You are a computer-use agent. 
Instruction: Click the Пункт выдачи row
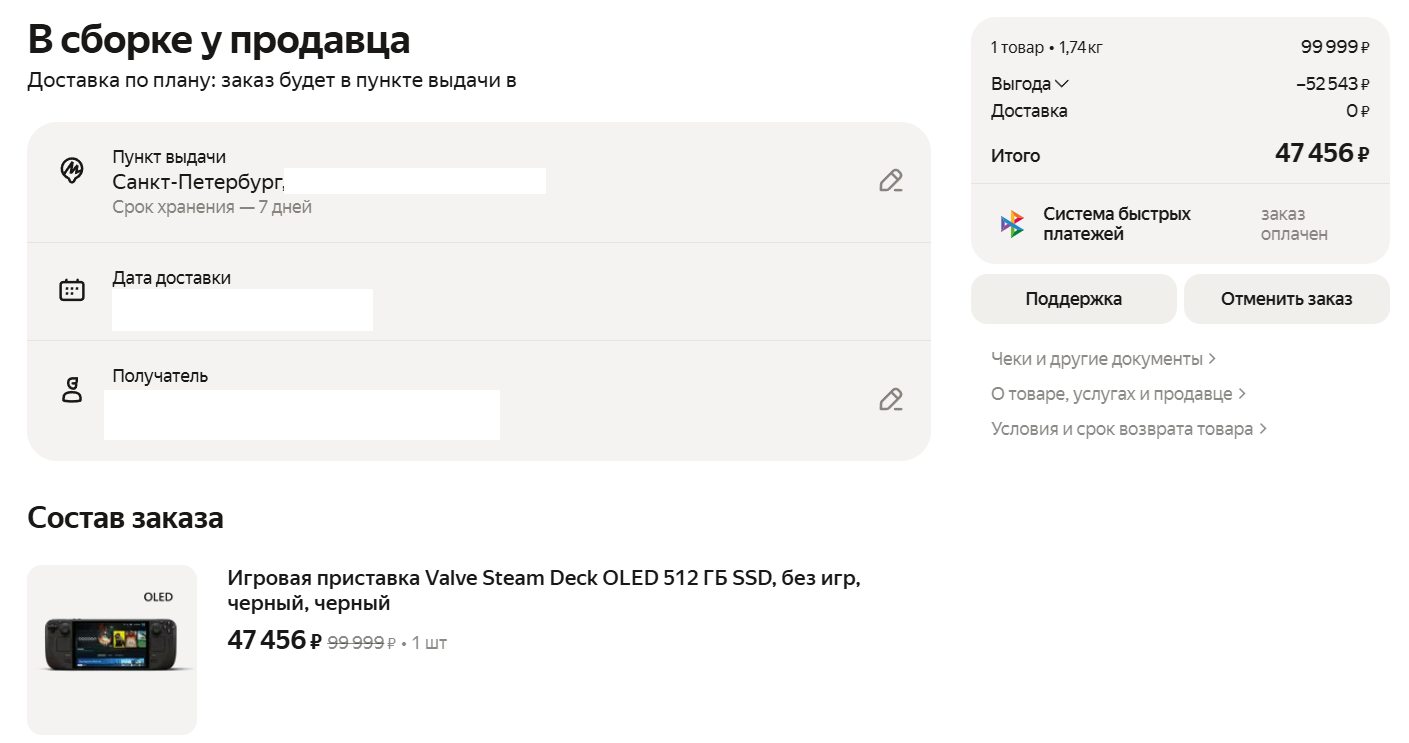(x=479, y=182)
